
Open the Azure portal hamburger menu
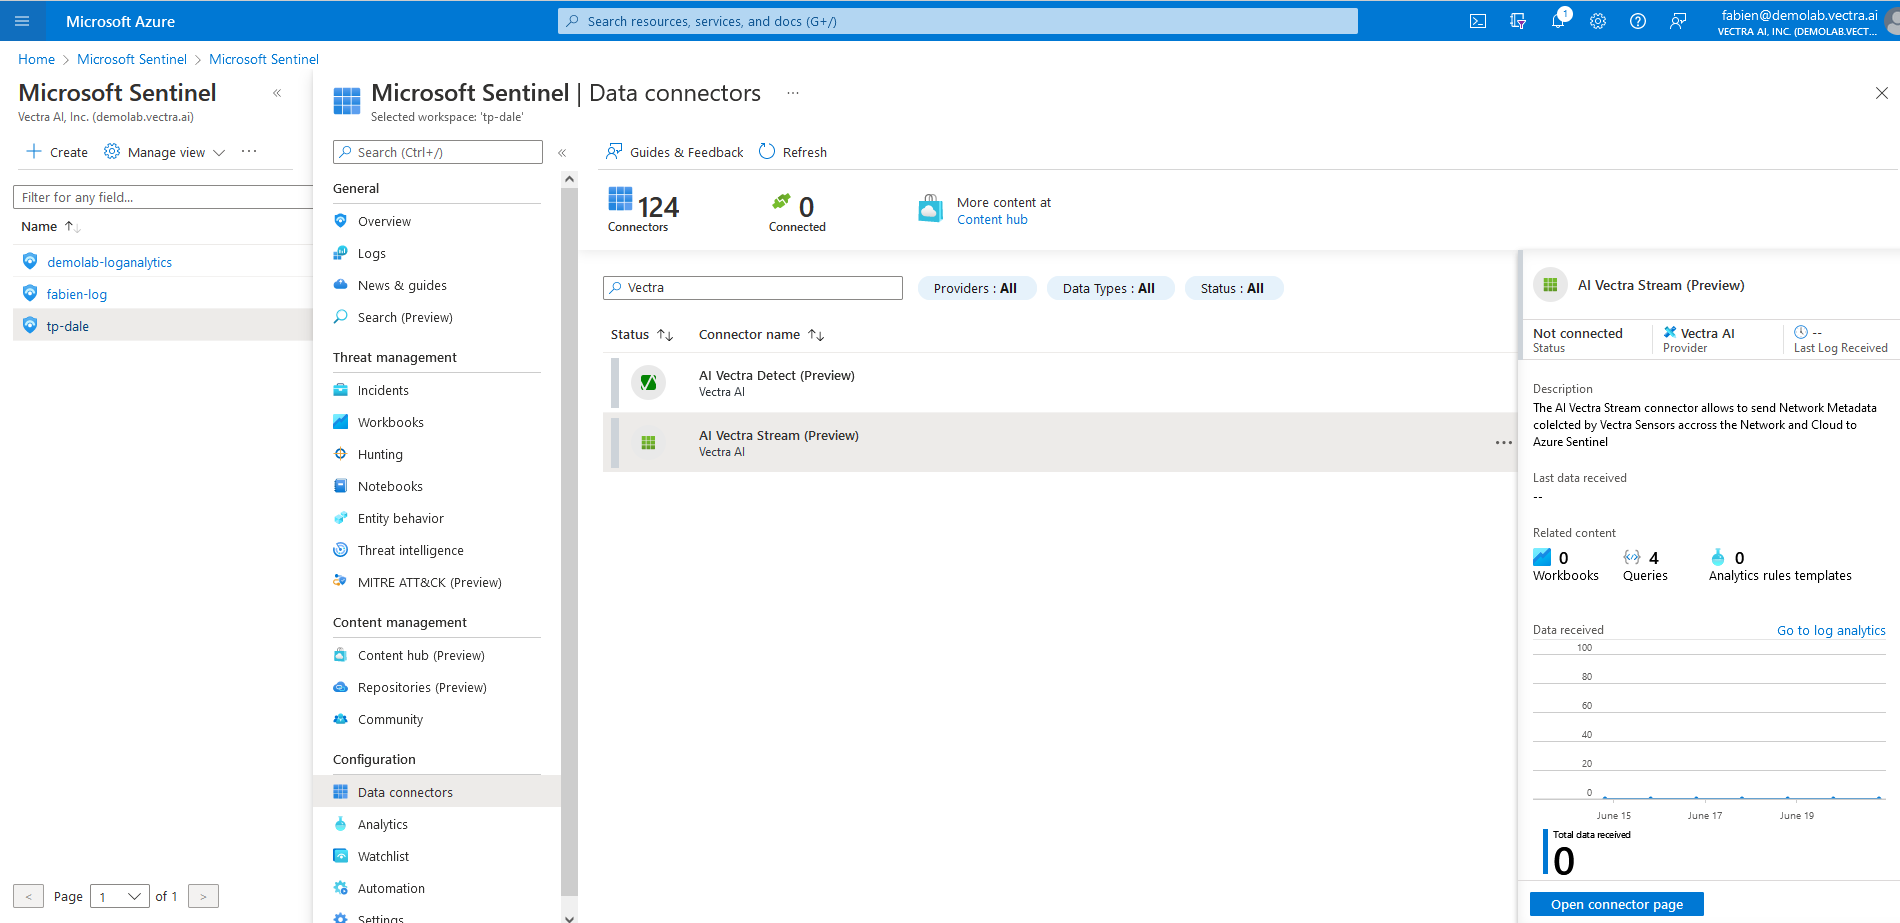click(x=21, y=20)
